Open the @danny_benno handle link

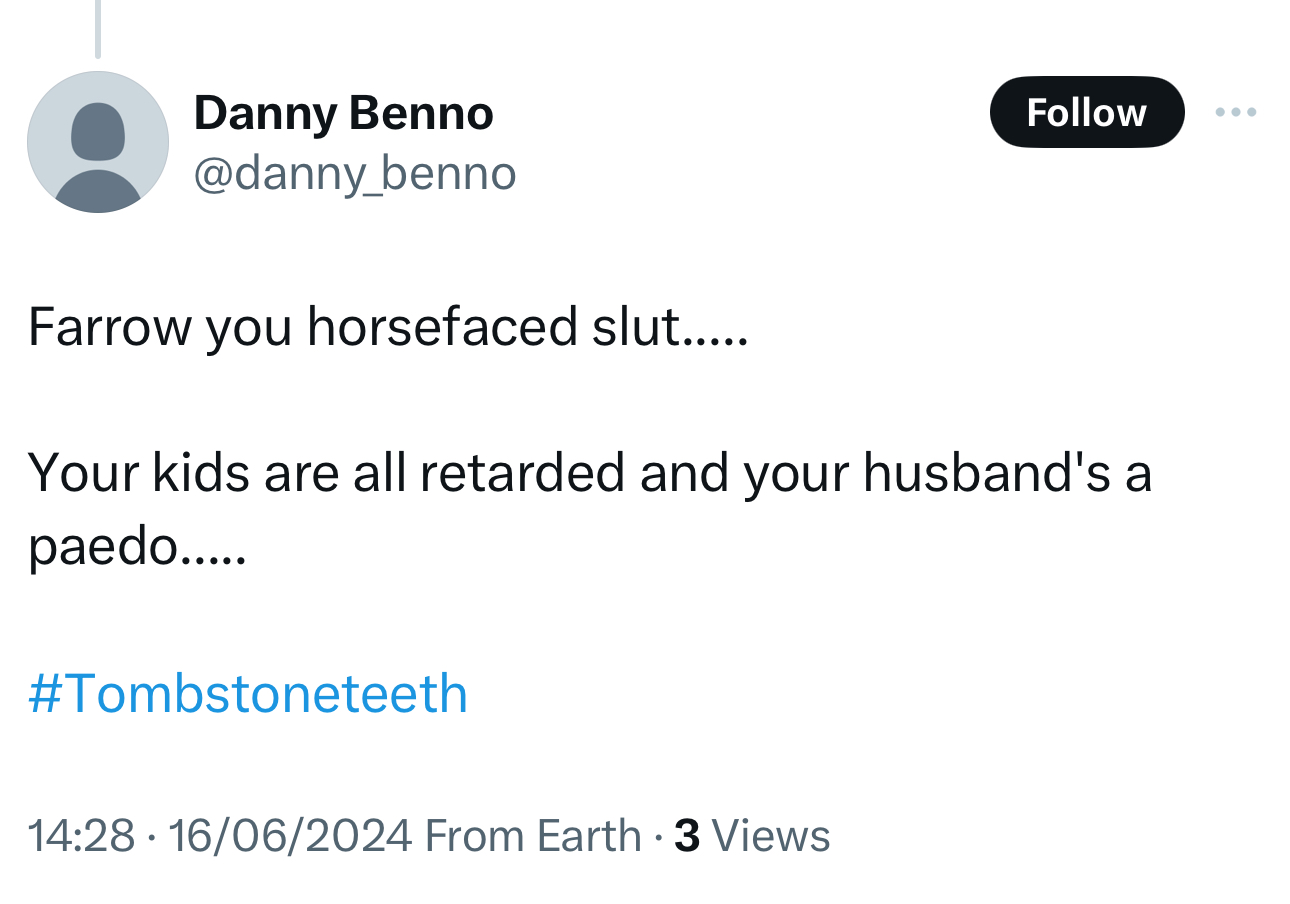354,173
